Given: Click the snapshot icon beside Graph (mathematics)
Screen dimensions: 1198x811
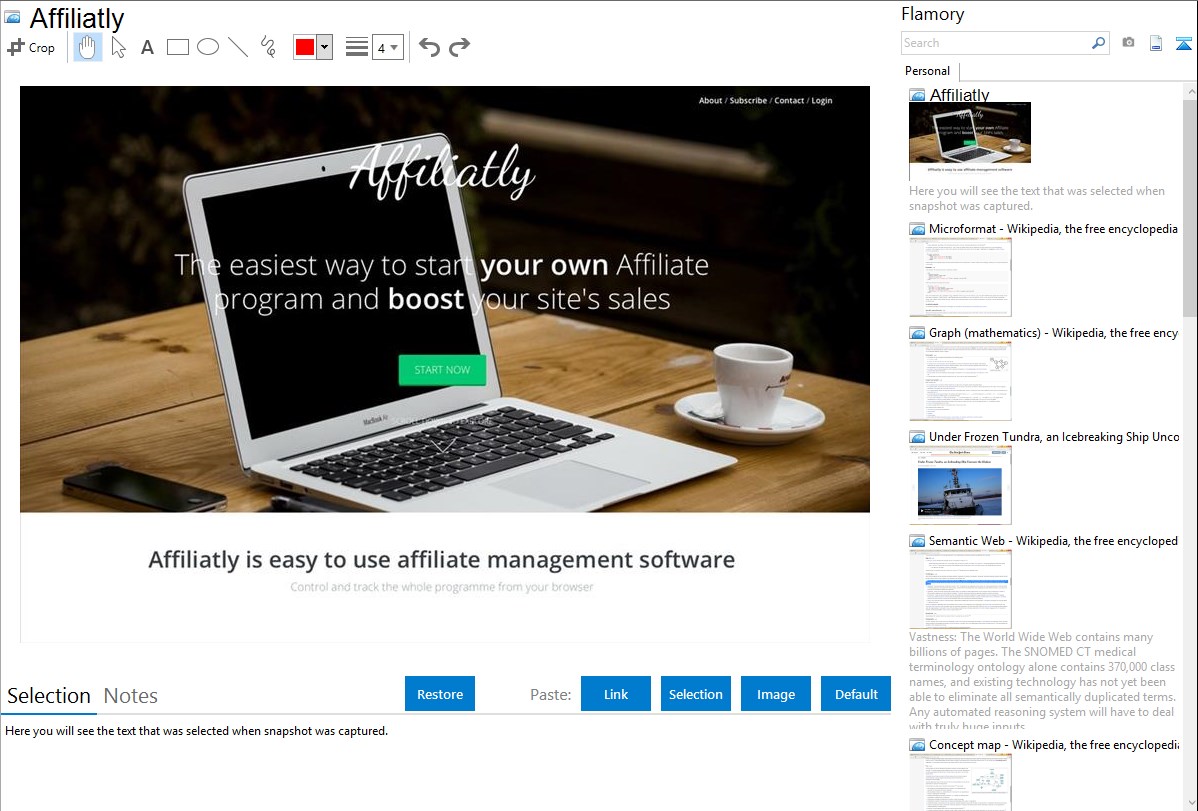Looking at the screenshot, I should pos(917,333).
